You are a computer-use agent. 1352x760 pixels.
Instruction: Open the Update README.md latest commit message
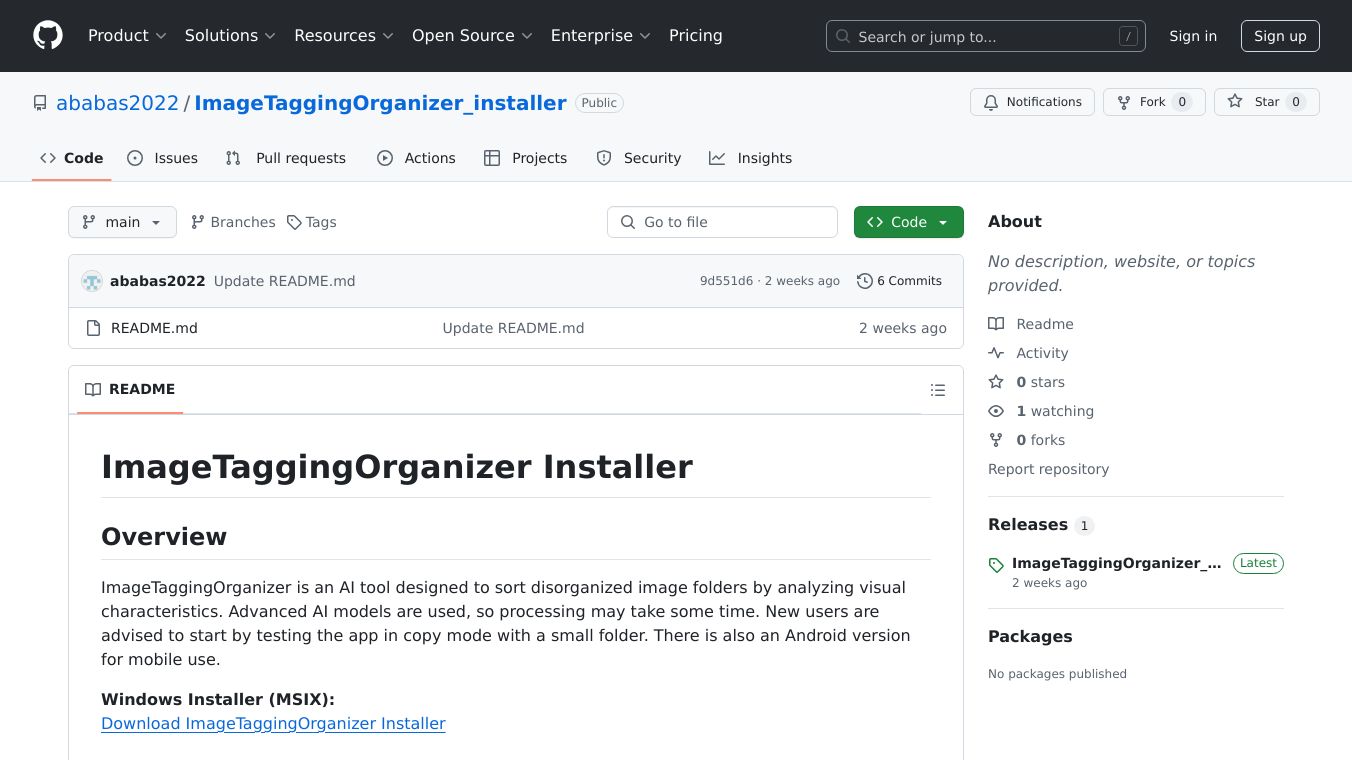click(285, 281)
